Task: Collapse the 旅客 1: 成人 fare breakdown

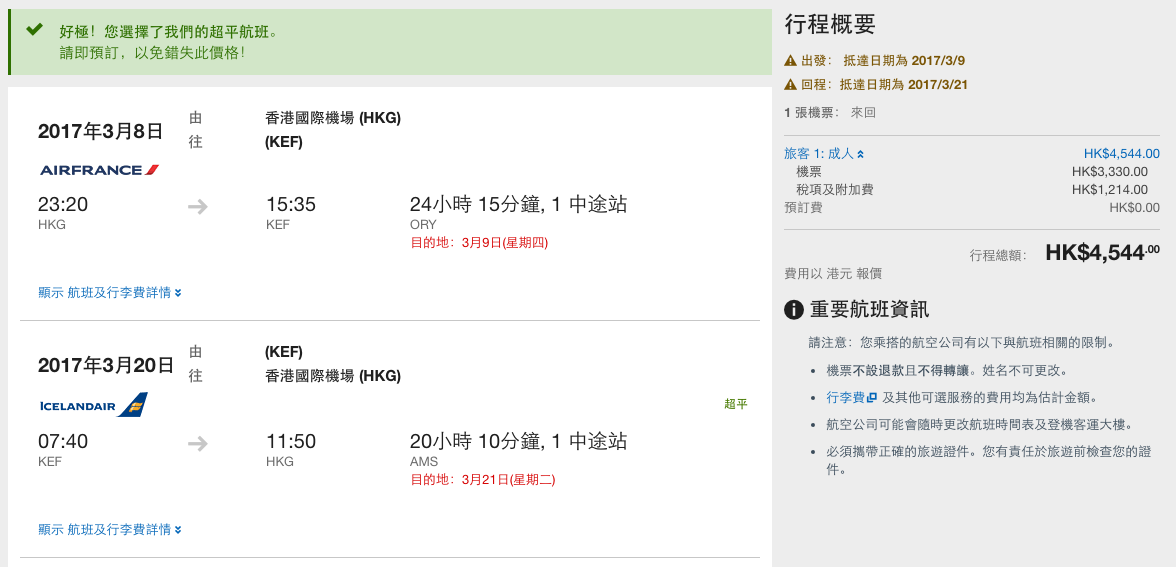Action: (824, 154)
